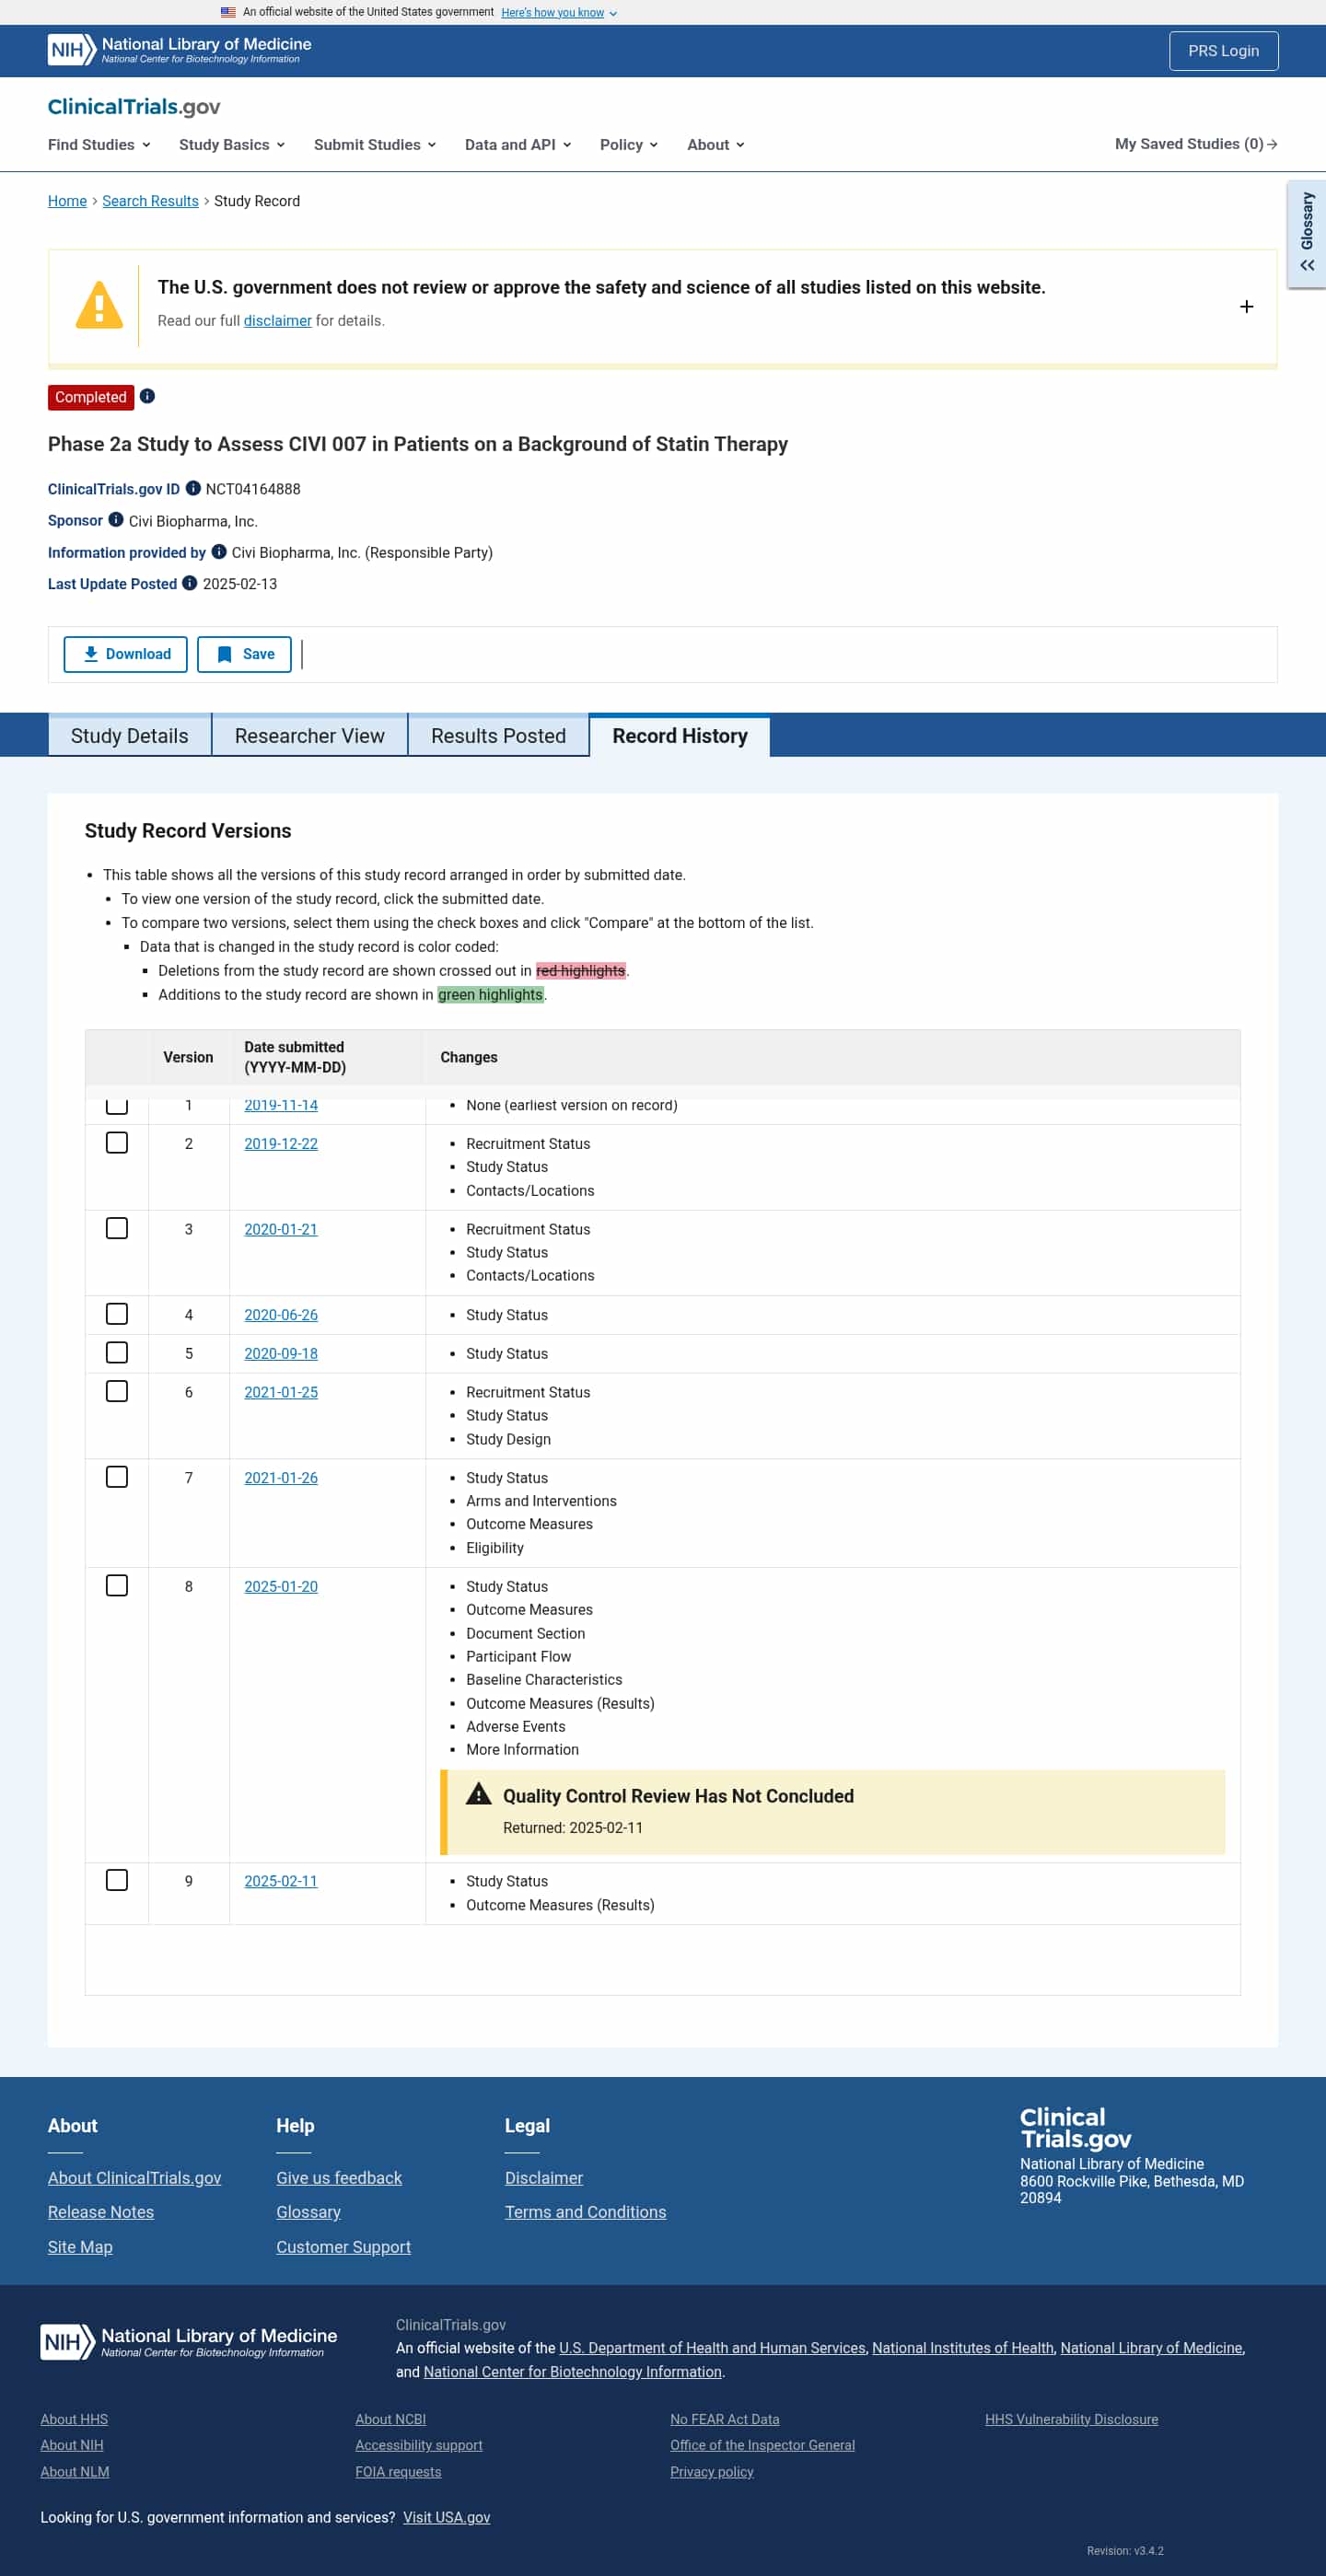Click the info icon next to ClinicalTrials.gov ID
1326x2576 pixels.
click(193, 489)
